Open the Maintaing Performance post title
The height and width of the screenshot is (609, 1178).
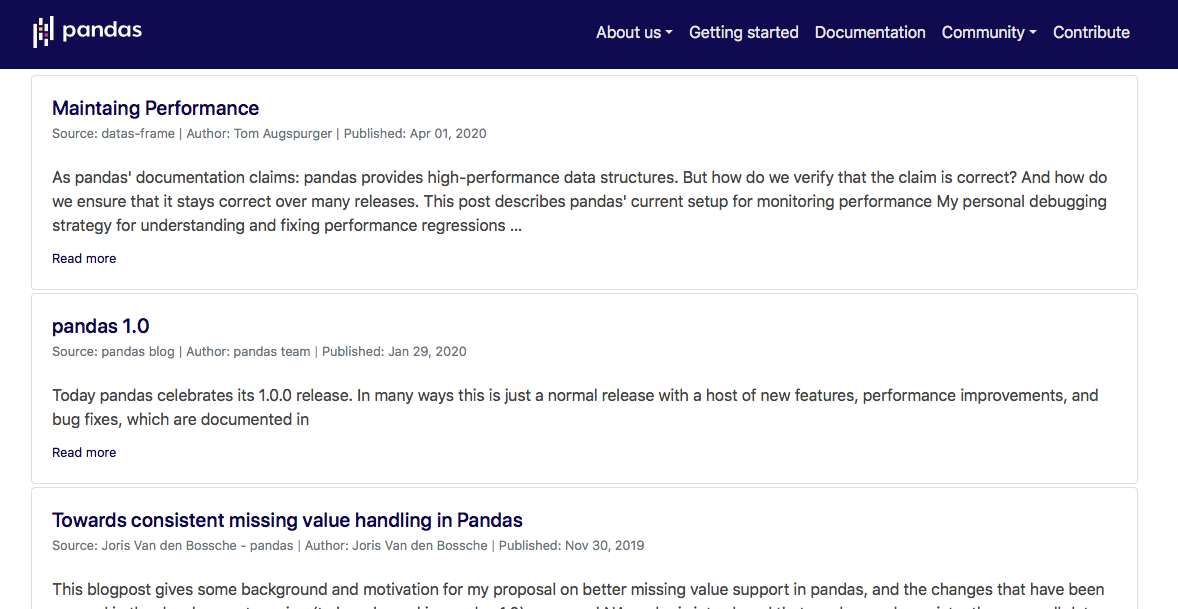[156, 108]
